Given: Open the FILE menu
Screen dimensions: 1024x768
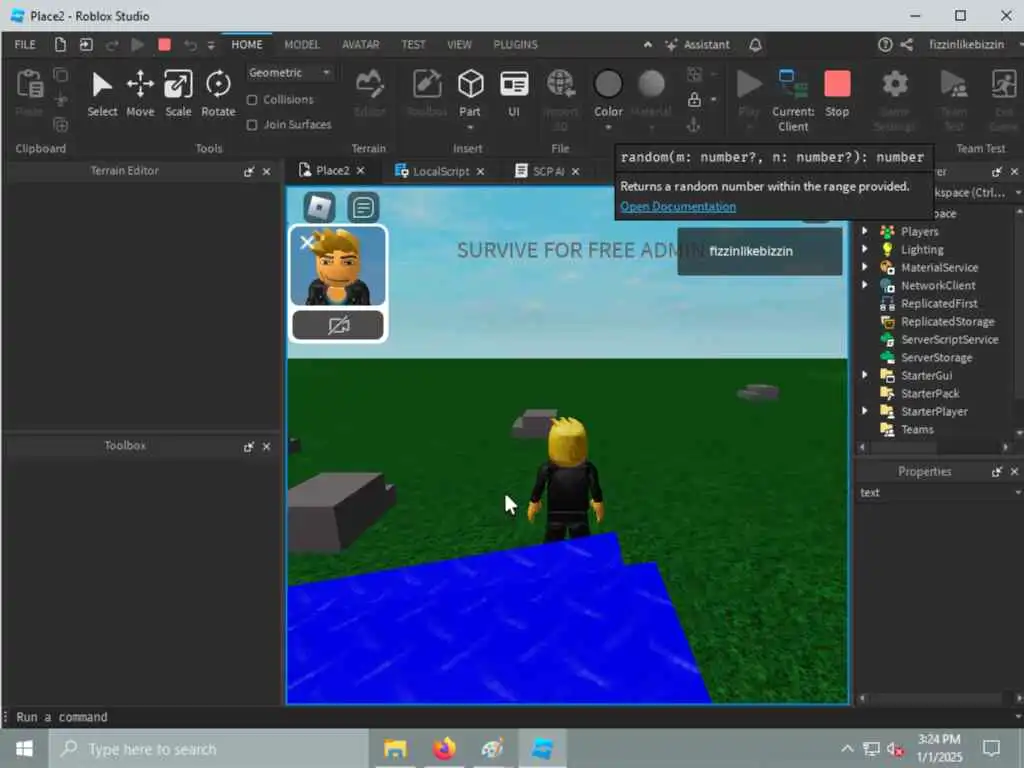Looking at the screenshot, I should point(25,44).
